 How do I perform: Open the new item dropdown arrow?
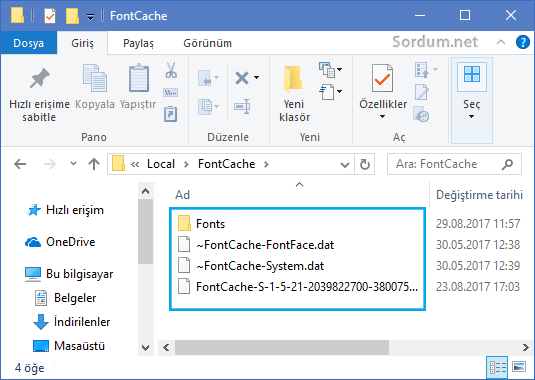[339, 70]
